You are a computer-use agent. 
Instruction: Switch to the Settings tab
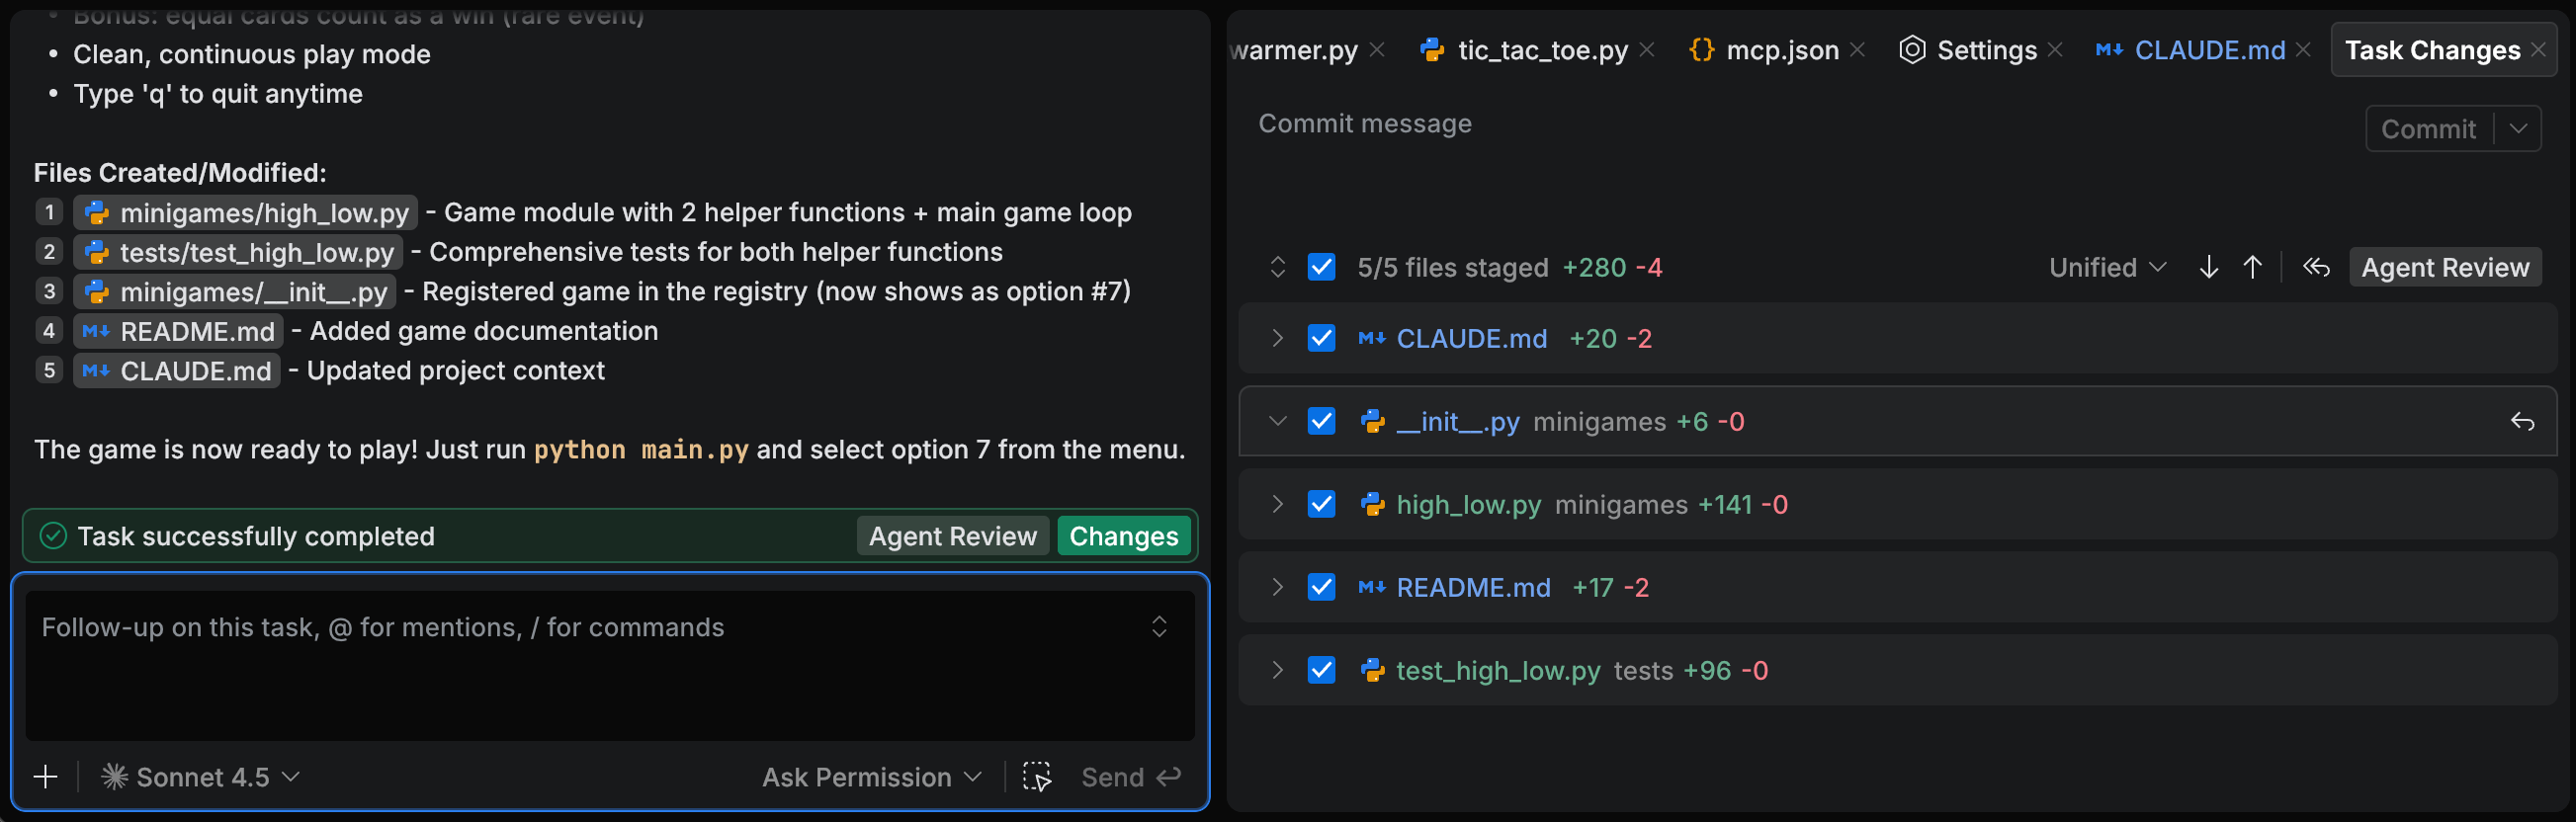tap(1985, 50)
